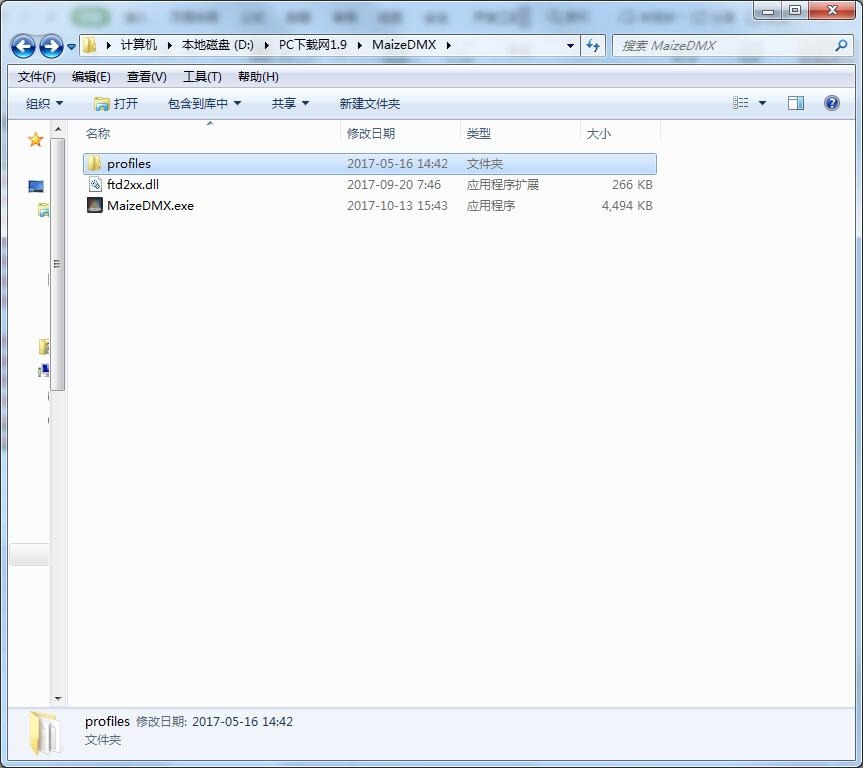Select 本地磁盘 (D:) in the address breadcrumb

coord(217,45)
